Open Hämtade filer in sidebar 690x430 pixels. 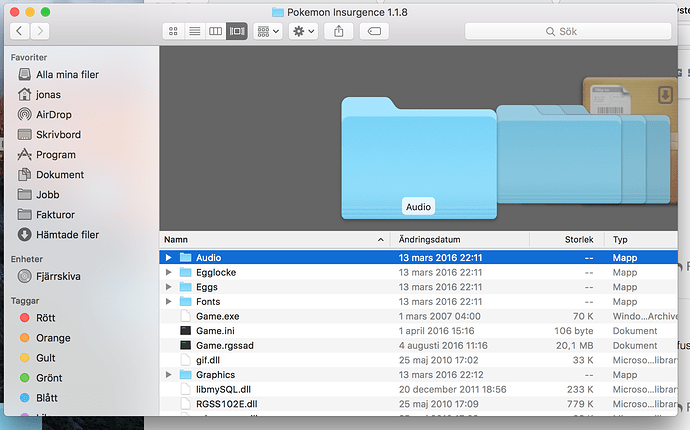pos(59,235)
